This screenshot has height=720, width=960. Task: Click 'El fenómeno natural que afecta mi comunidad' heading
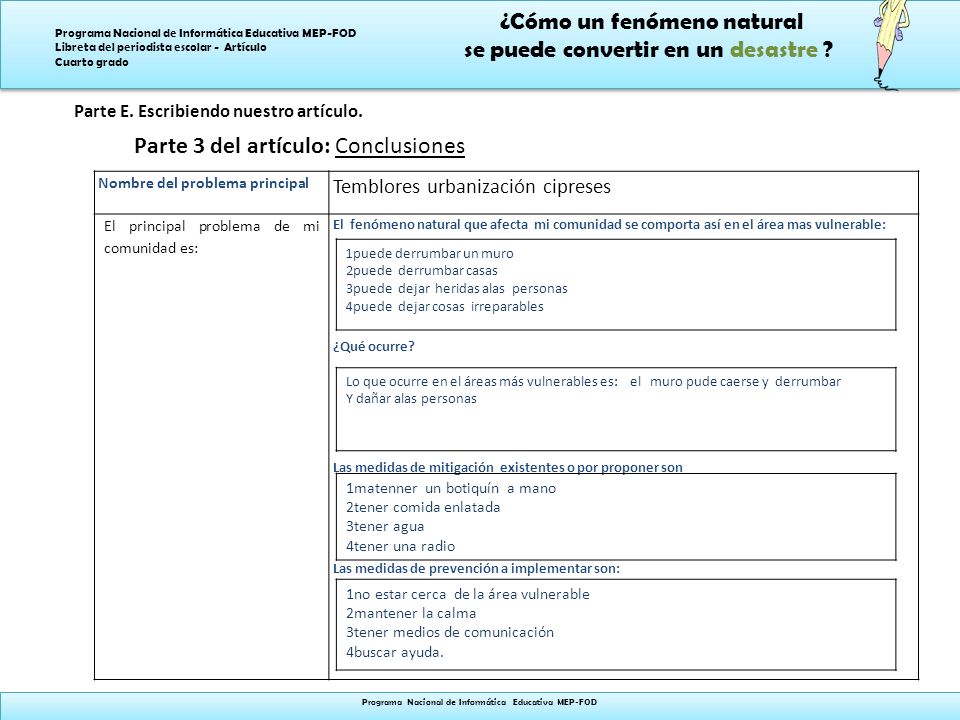click(x=609, y=224)
